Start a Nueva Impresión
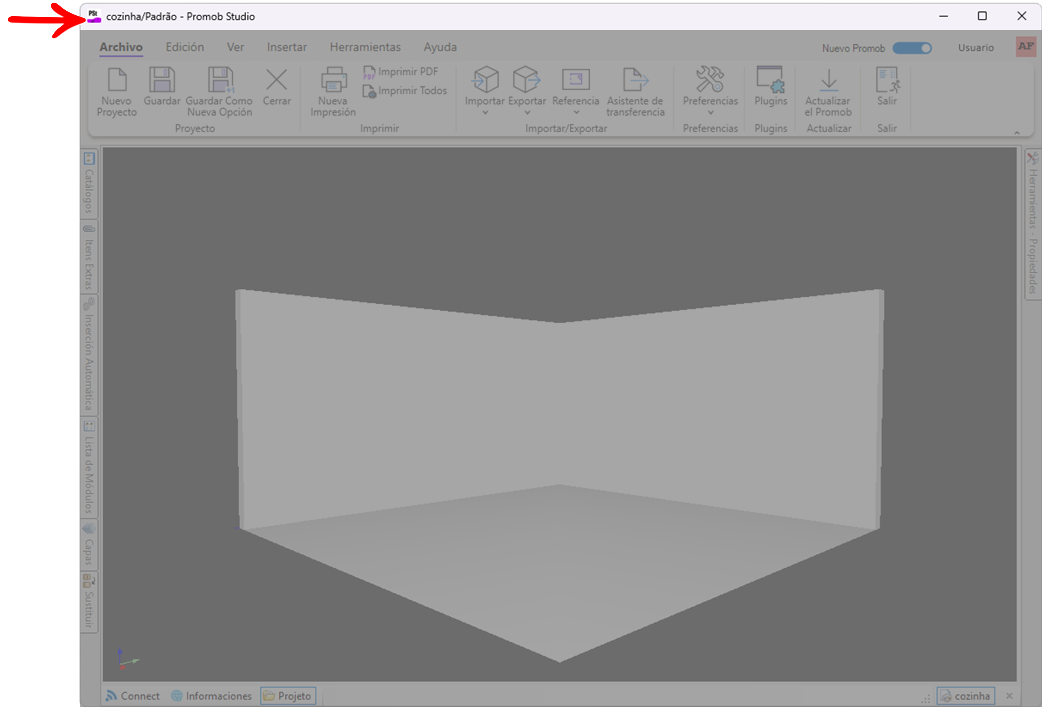Screen dimensions: 1042x707 [x=333, y=92]
